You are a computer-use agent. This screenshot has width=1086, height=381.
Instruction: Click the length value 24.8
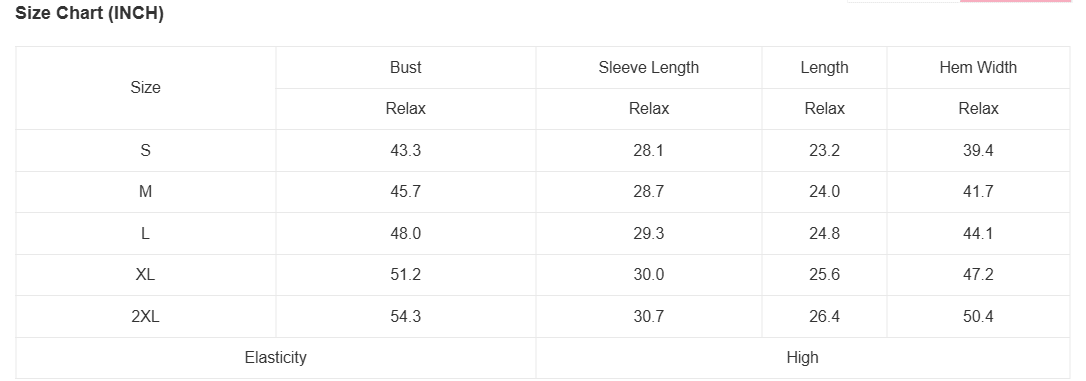[x=824, y=233]
